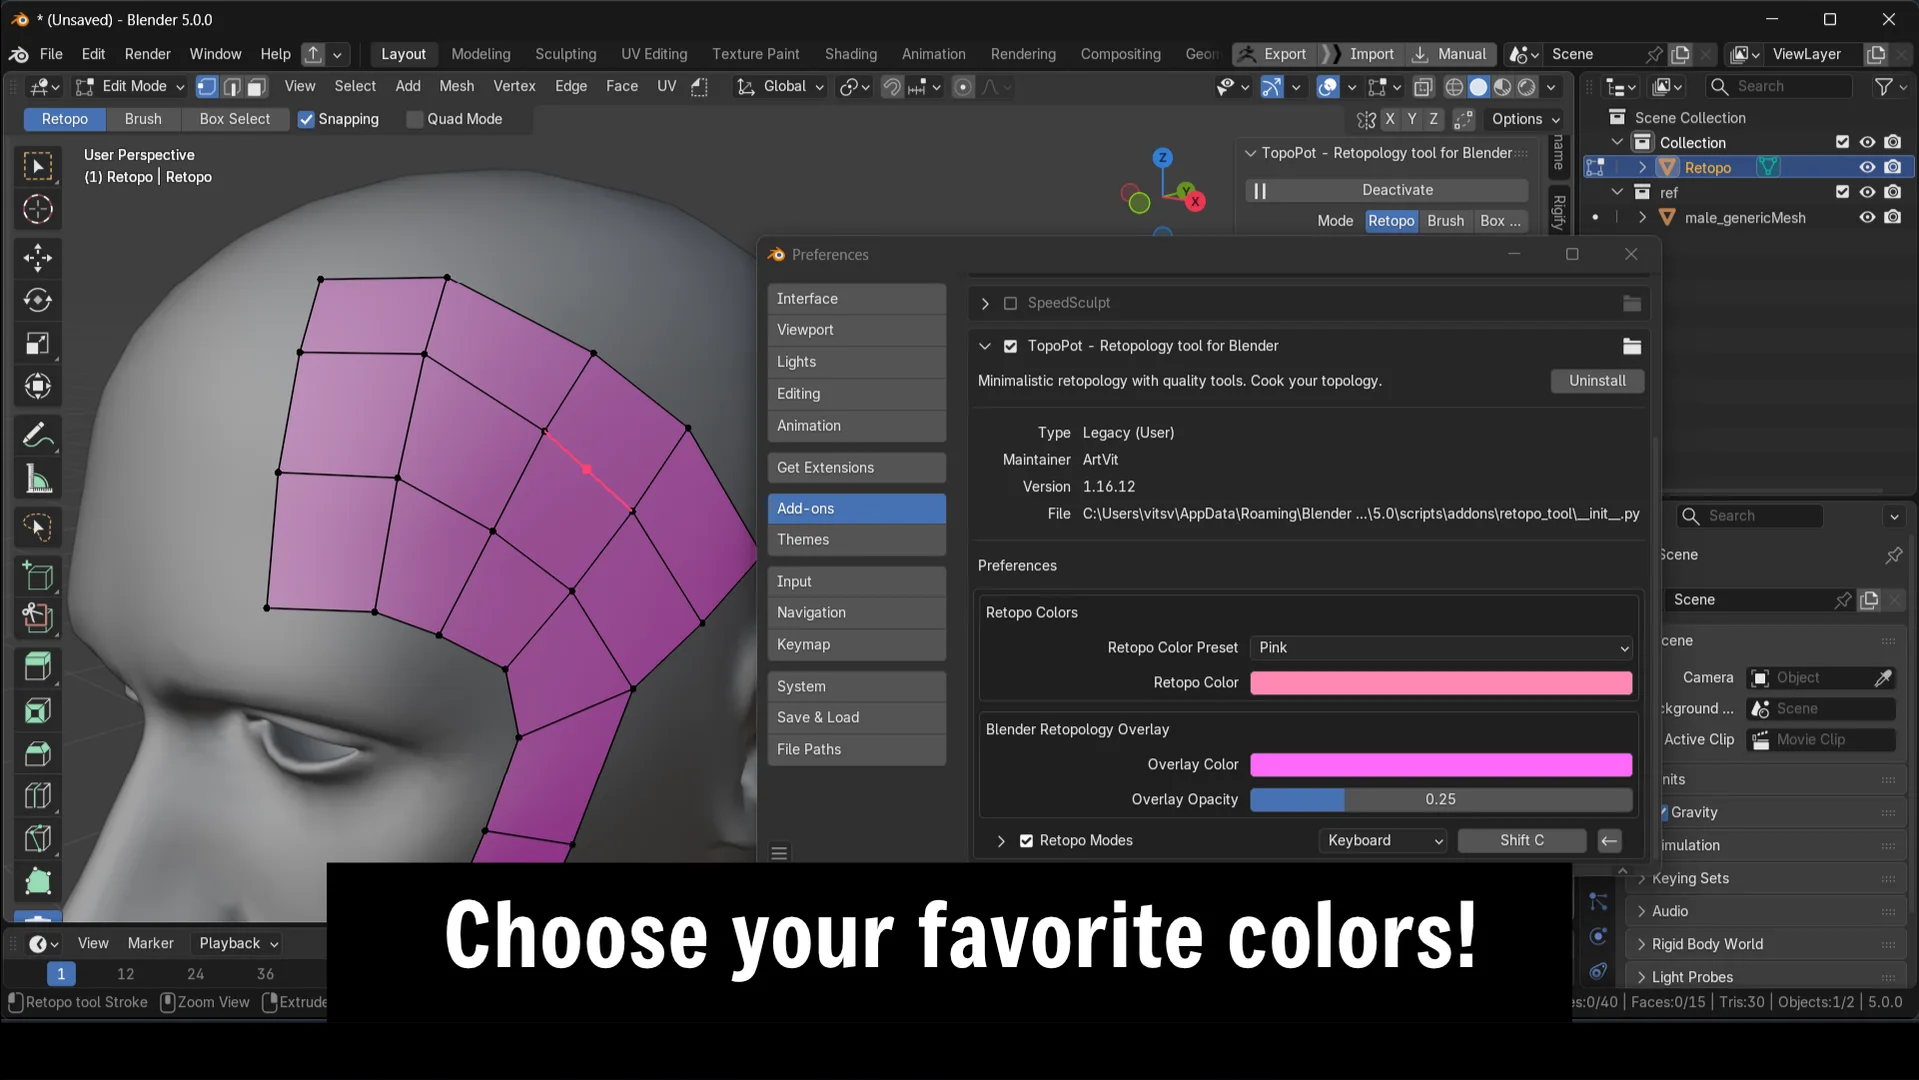Expand the SpeedSculpt add-on entry
The image size is (1919, 1080).
(985, 303)
